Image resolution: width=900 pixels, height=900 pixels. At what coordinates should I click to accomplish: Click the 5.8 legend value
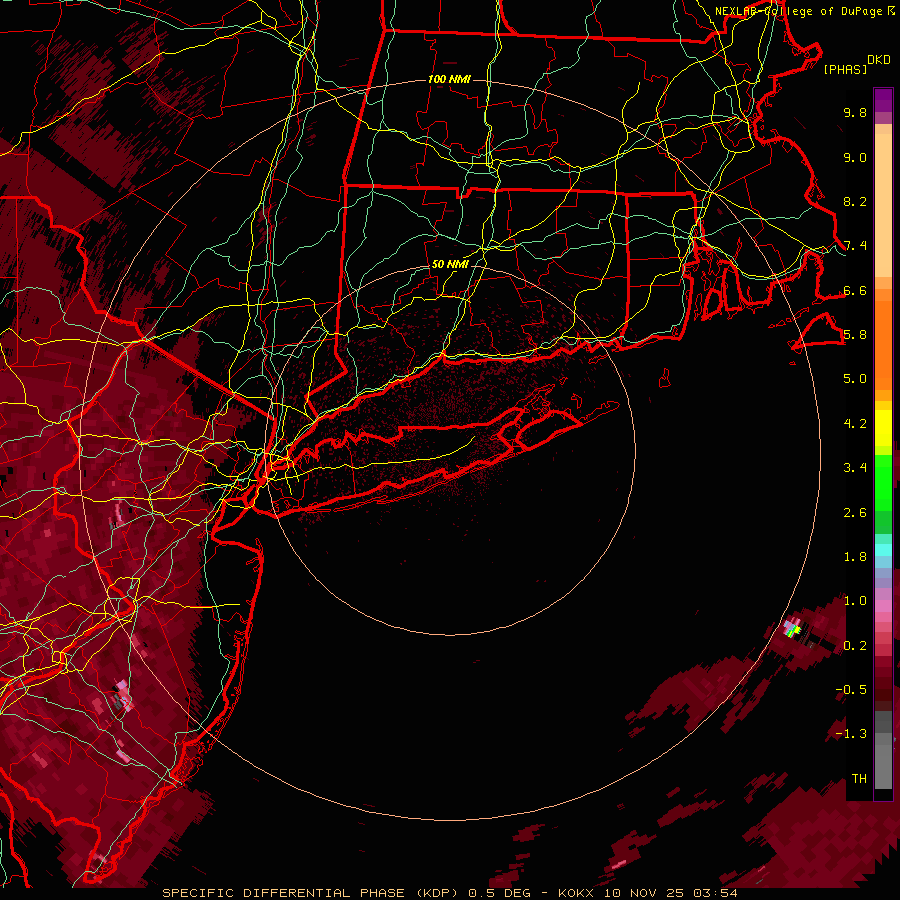coord(855,335)
